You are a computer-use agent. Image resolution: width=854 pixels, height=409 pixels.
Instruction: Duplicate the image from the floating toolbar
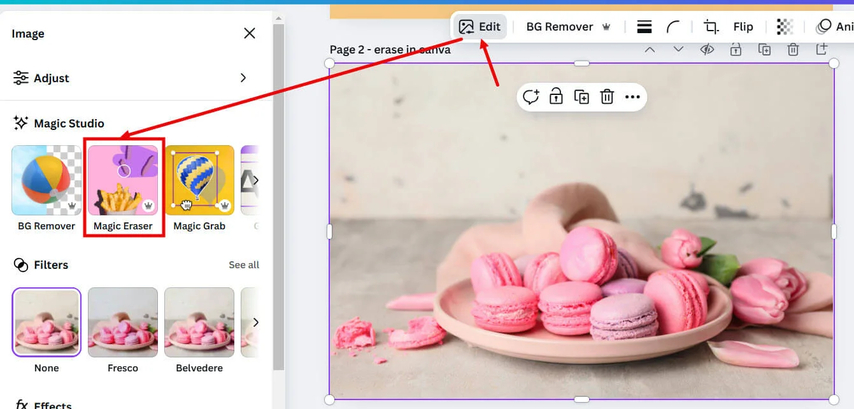[x=582, y=97]
